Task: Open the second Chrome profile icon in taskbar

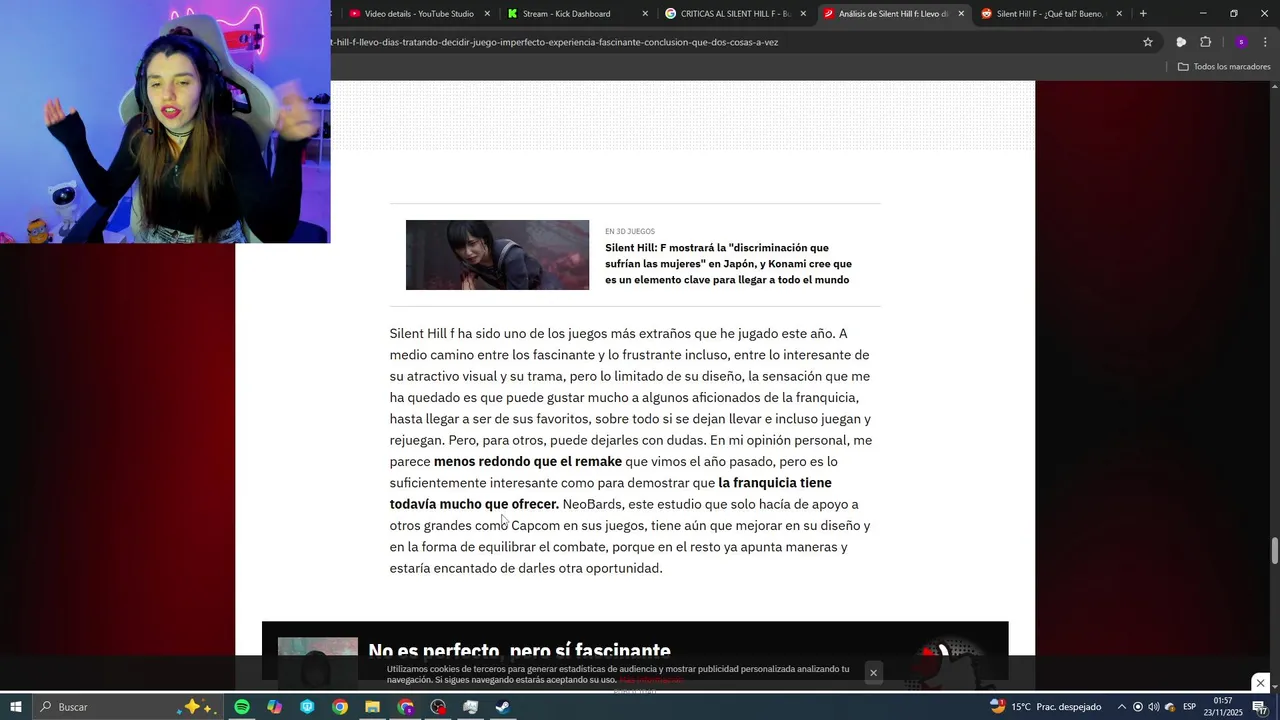Action: point(405,707)
